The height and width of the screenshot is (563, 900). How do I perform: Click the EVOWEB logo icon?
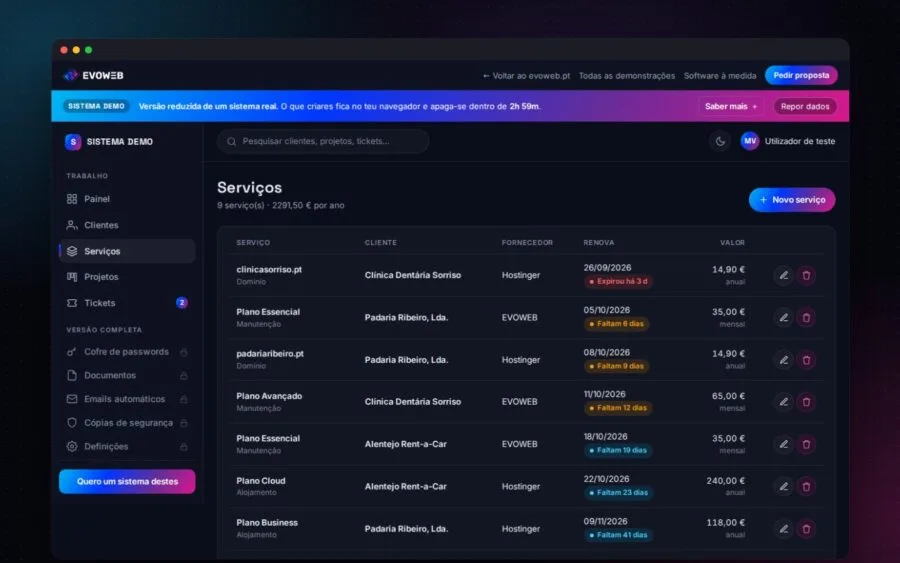71,75
